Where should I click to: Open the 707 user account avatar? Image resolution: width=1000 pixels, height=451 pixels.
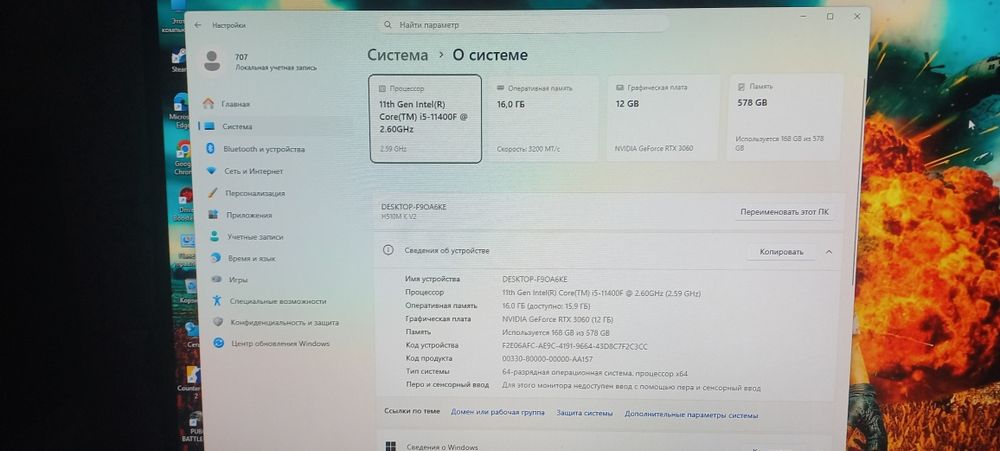[x=212, y=61]
